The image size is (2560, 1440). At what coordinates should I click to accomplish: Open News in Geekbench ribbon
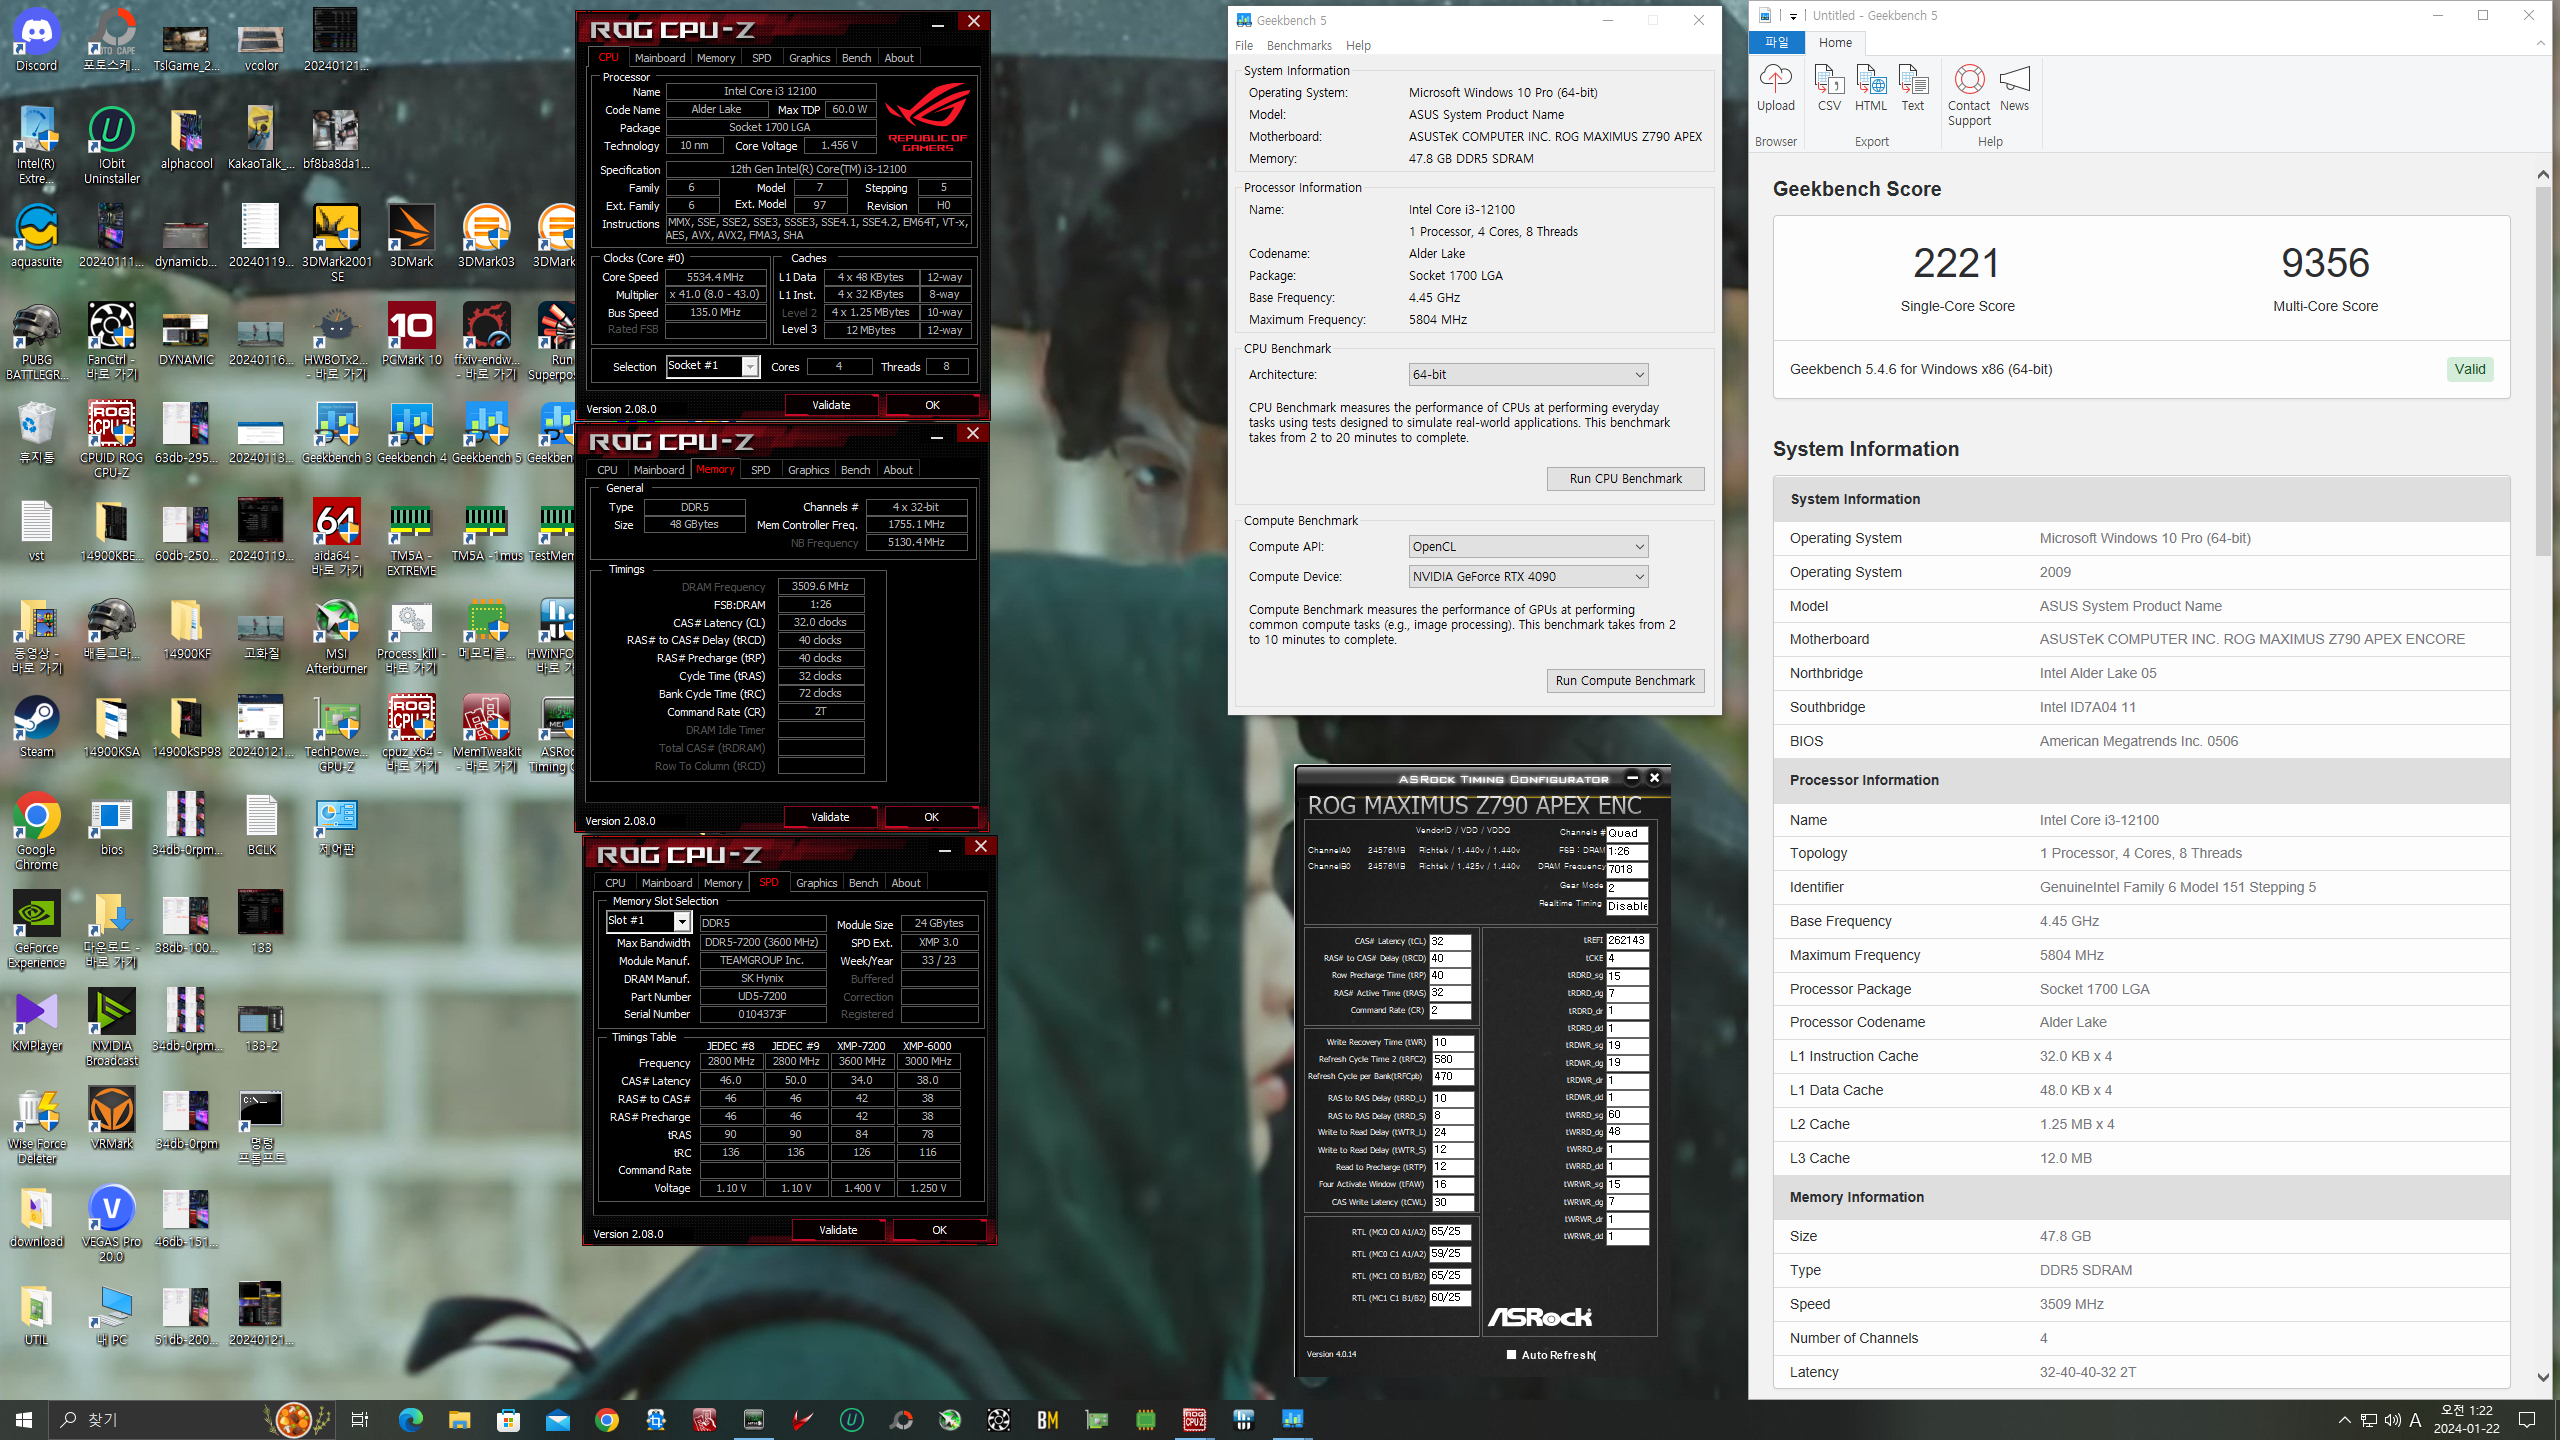(2014, 88)
